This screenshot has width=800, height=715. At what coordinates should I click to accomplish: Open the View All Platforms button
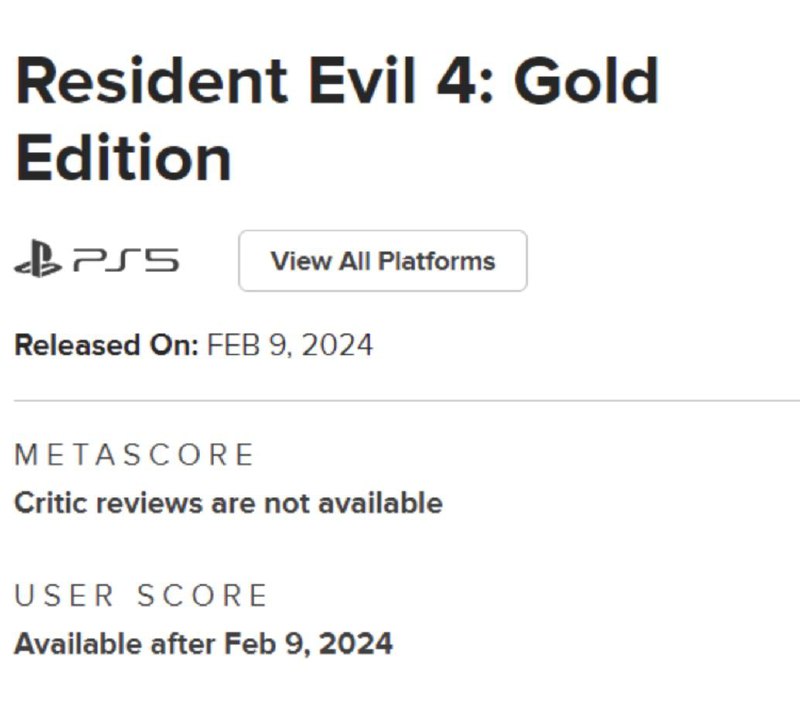click(x=382, y=261)
